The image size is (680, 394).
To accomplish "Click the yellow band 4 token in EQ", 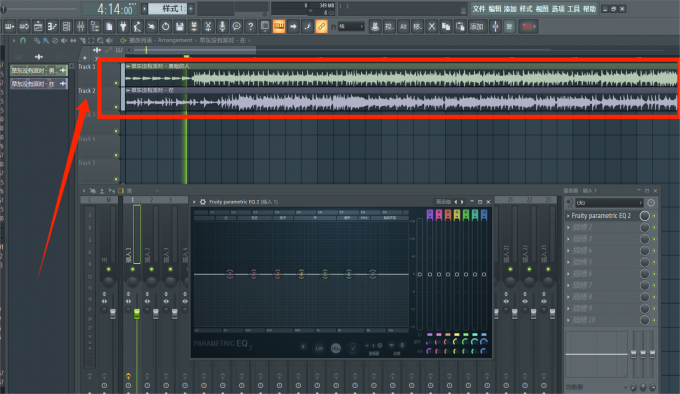I will click(301, 274).
